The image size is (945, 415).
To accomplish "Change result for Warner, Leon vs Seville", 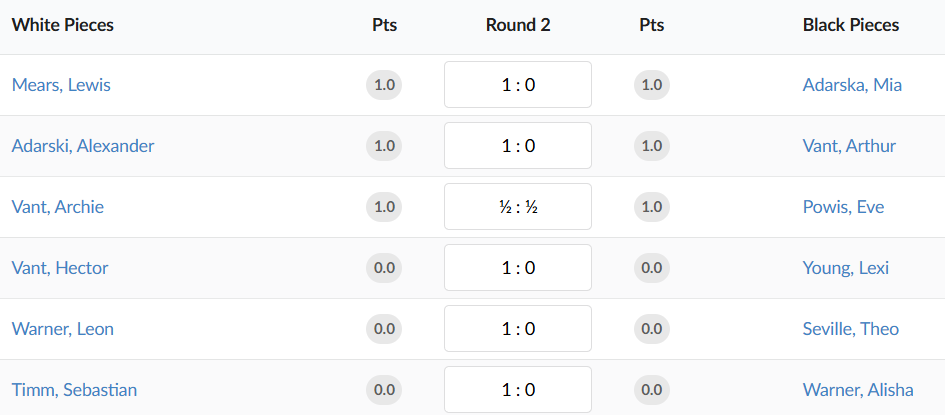I will coord(518,329).
